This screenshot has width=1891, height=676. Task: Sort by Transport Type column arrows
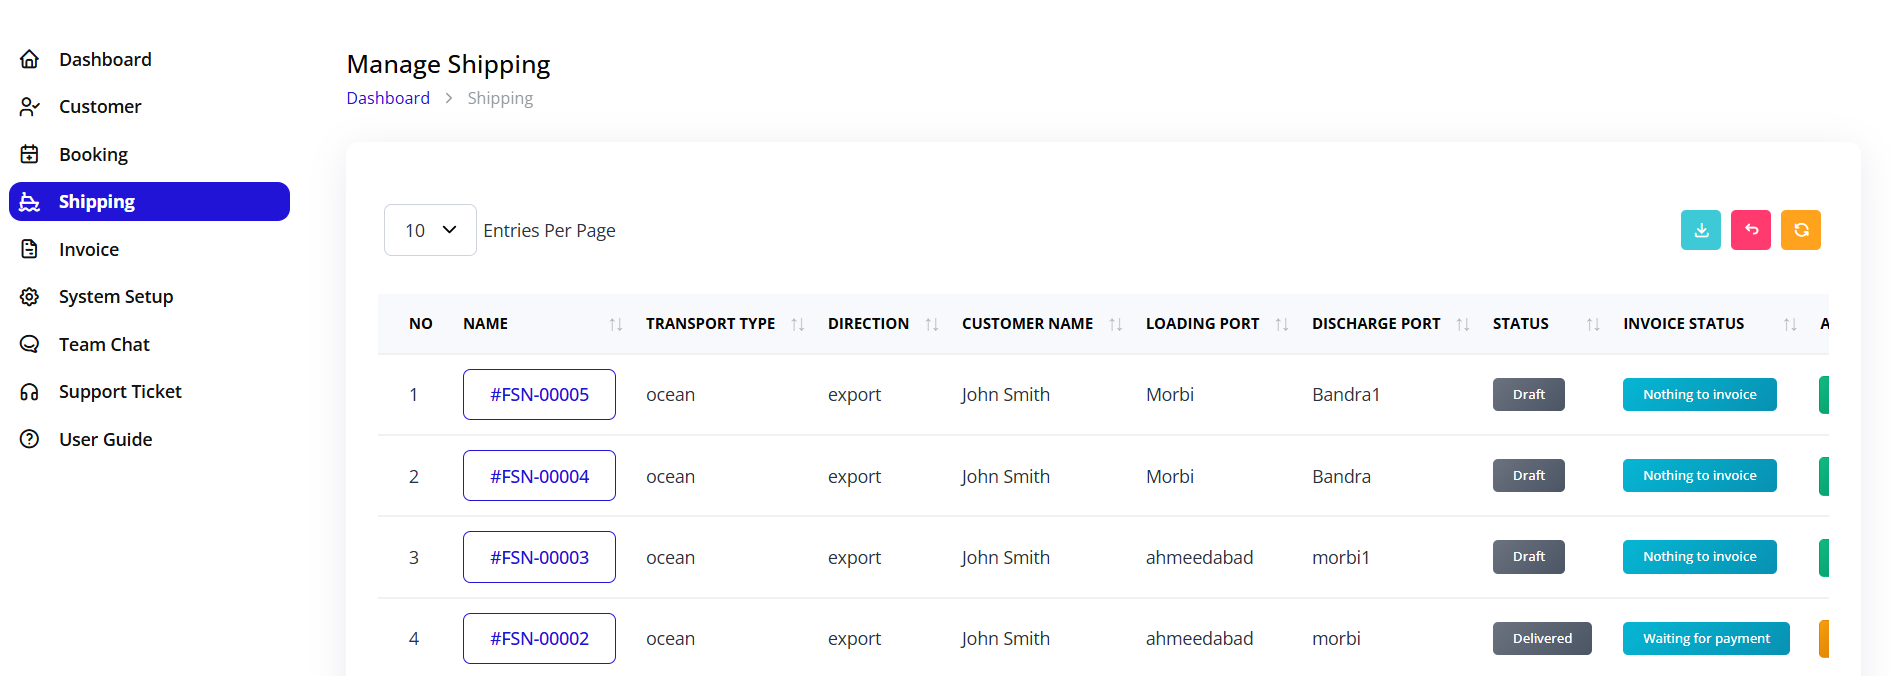(798, 324)
